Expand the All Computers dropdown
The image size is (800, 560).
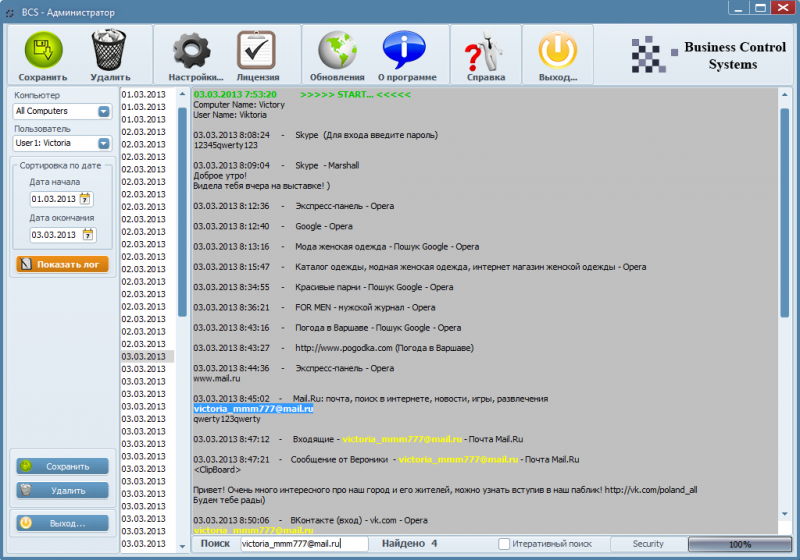pyautogui.click(x=104, y=111)
